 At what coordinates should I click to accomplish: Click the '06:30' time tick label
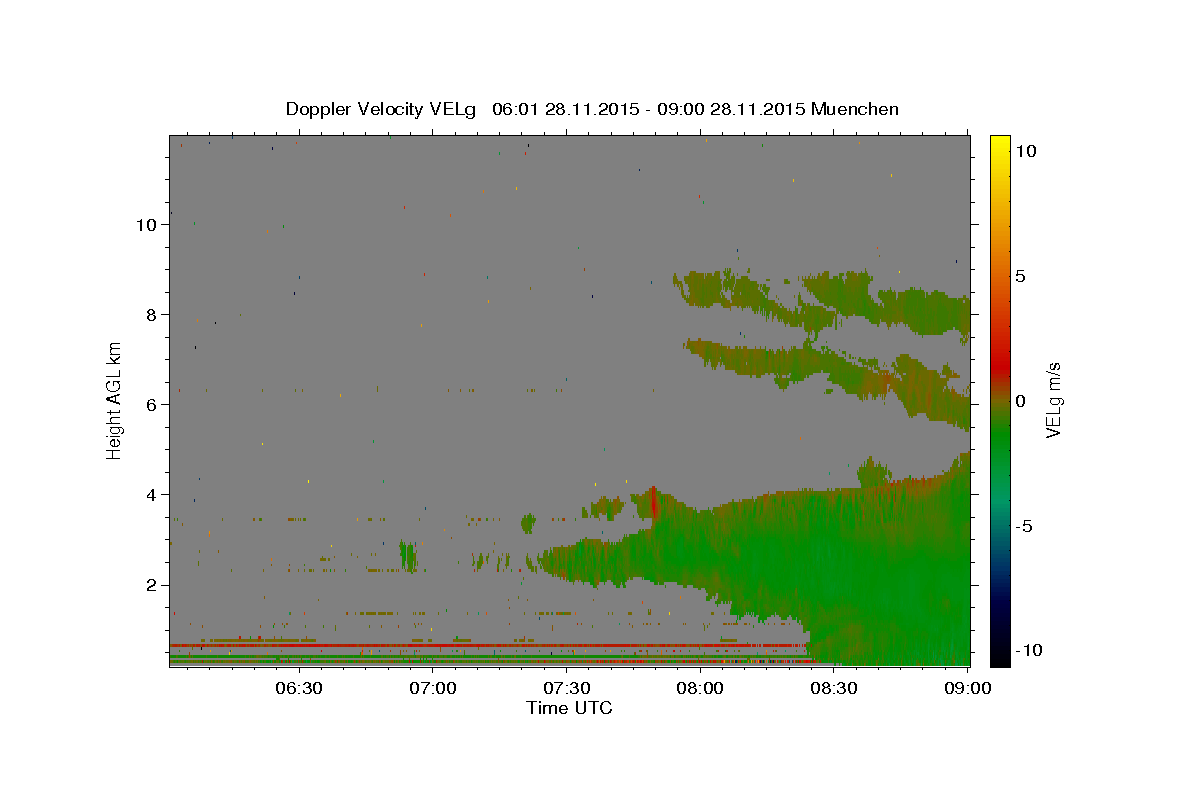(x=298, y=688)
